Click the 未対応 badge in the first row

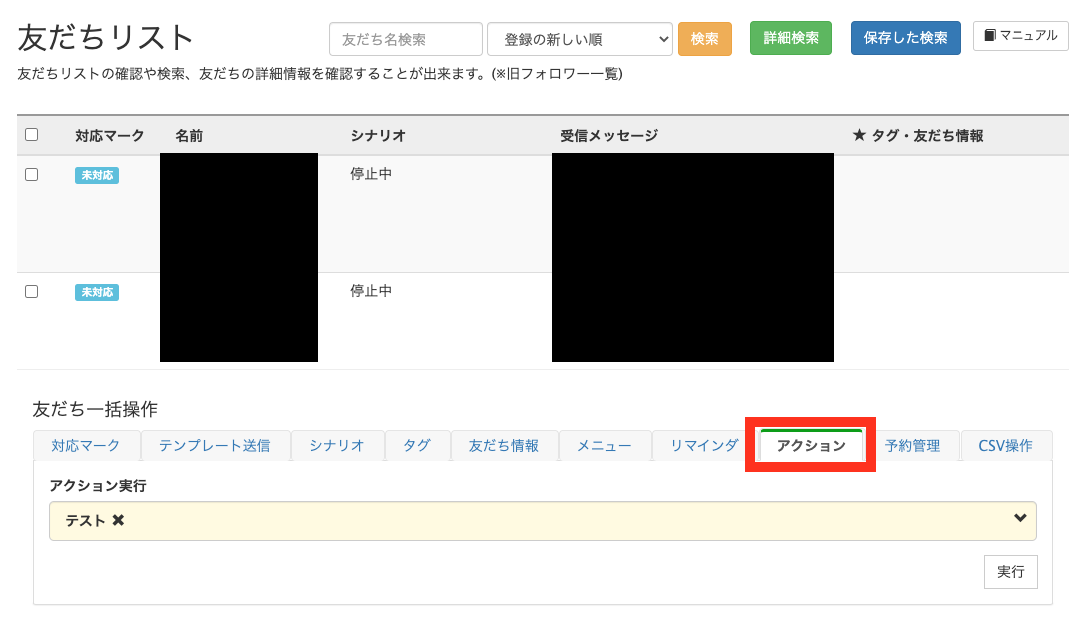[97, 175]
